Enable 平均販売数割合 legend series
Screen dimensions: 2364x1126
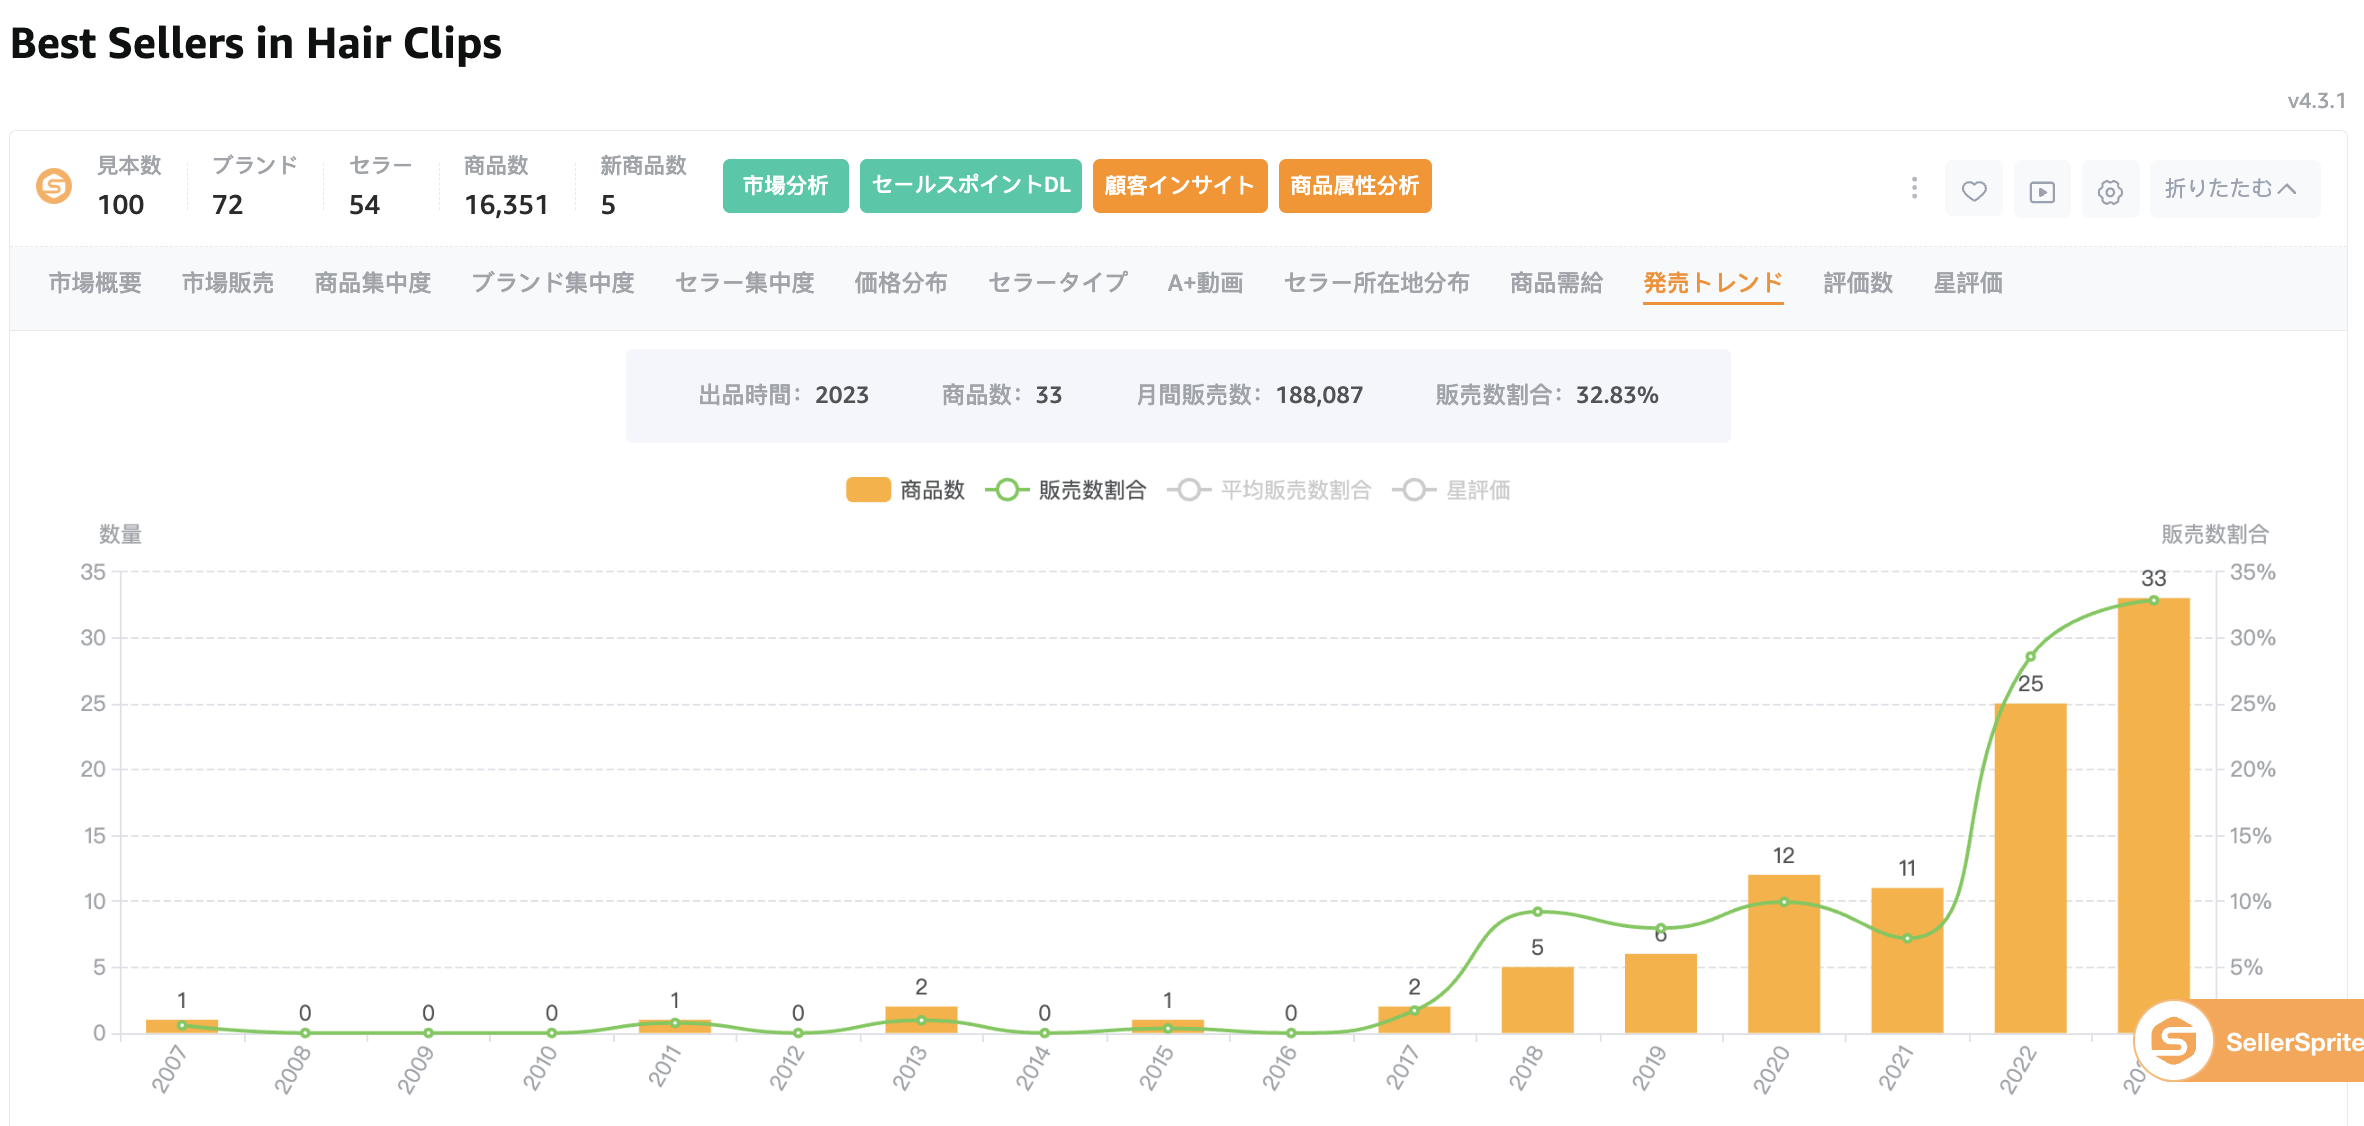point(1268,490)
